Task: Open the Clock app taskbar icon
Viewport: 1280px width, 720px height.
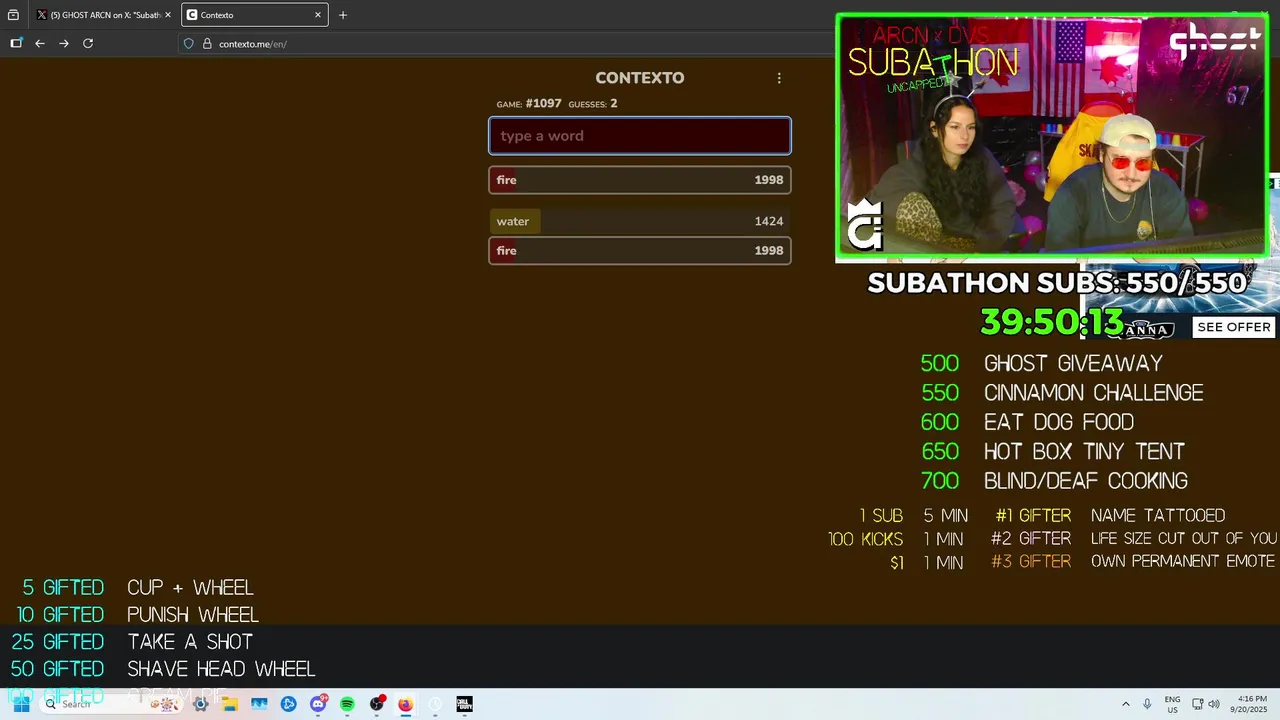Action: tap(435, 704)
